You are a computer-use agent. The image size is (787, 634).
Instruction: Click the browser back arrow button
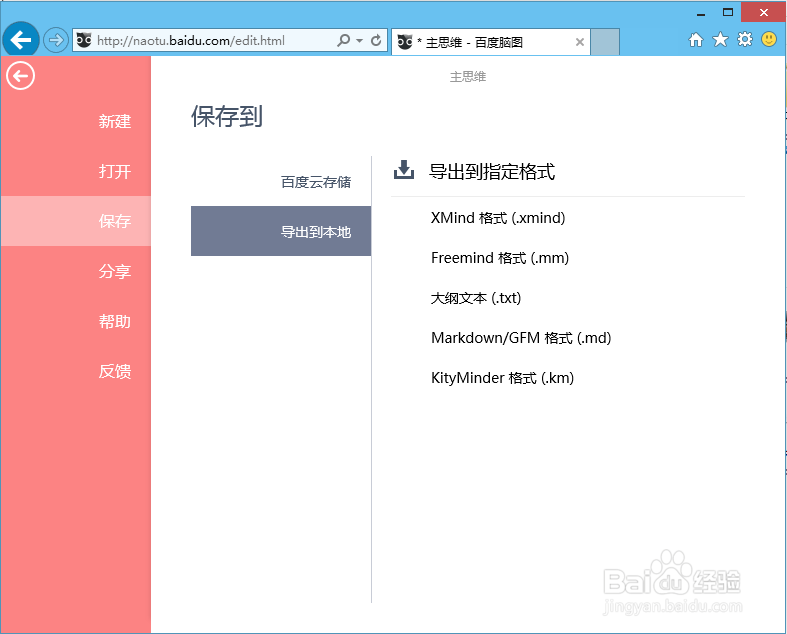pos(21,40)
